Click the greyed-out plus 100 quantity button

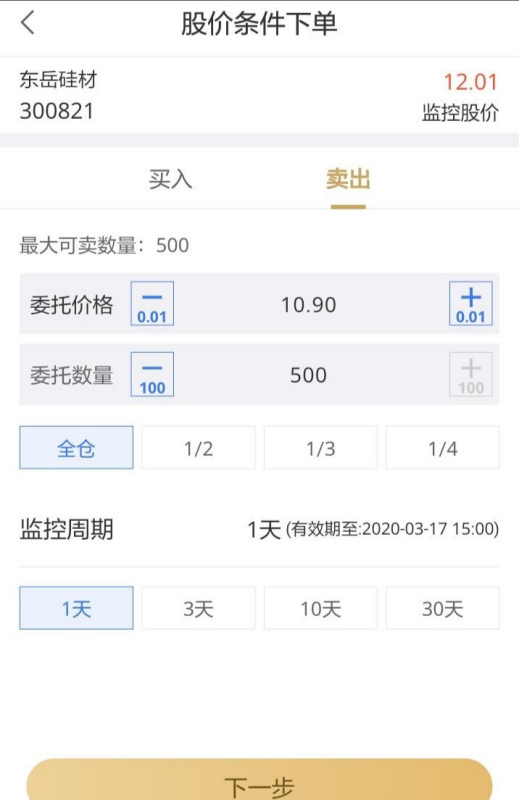[471, 374]
